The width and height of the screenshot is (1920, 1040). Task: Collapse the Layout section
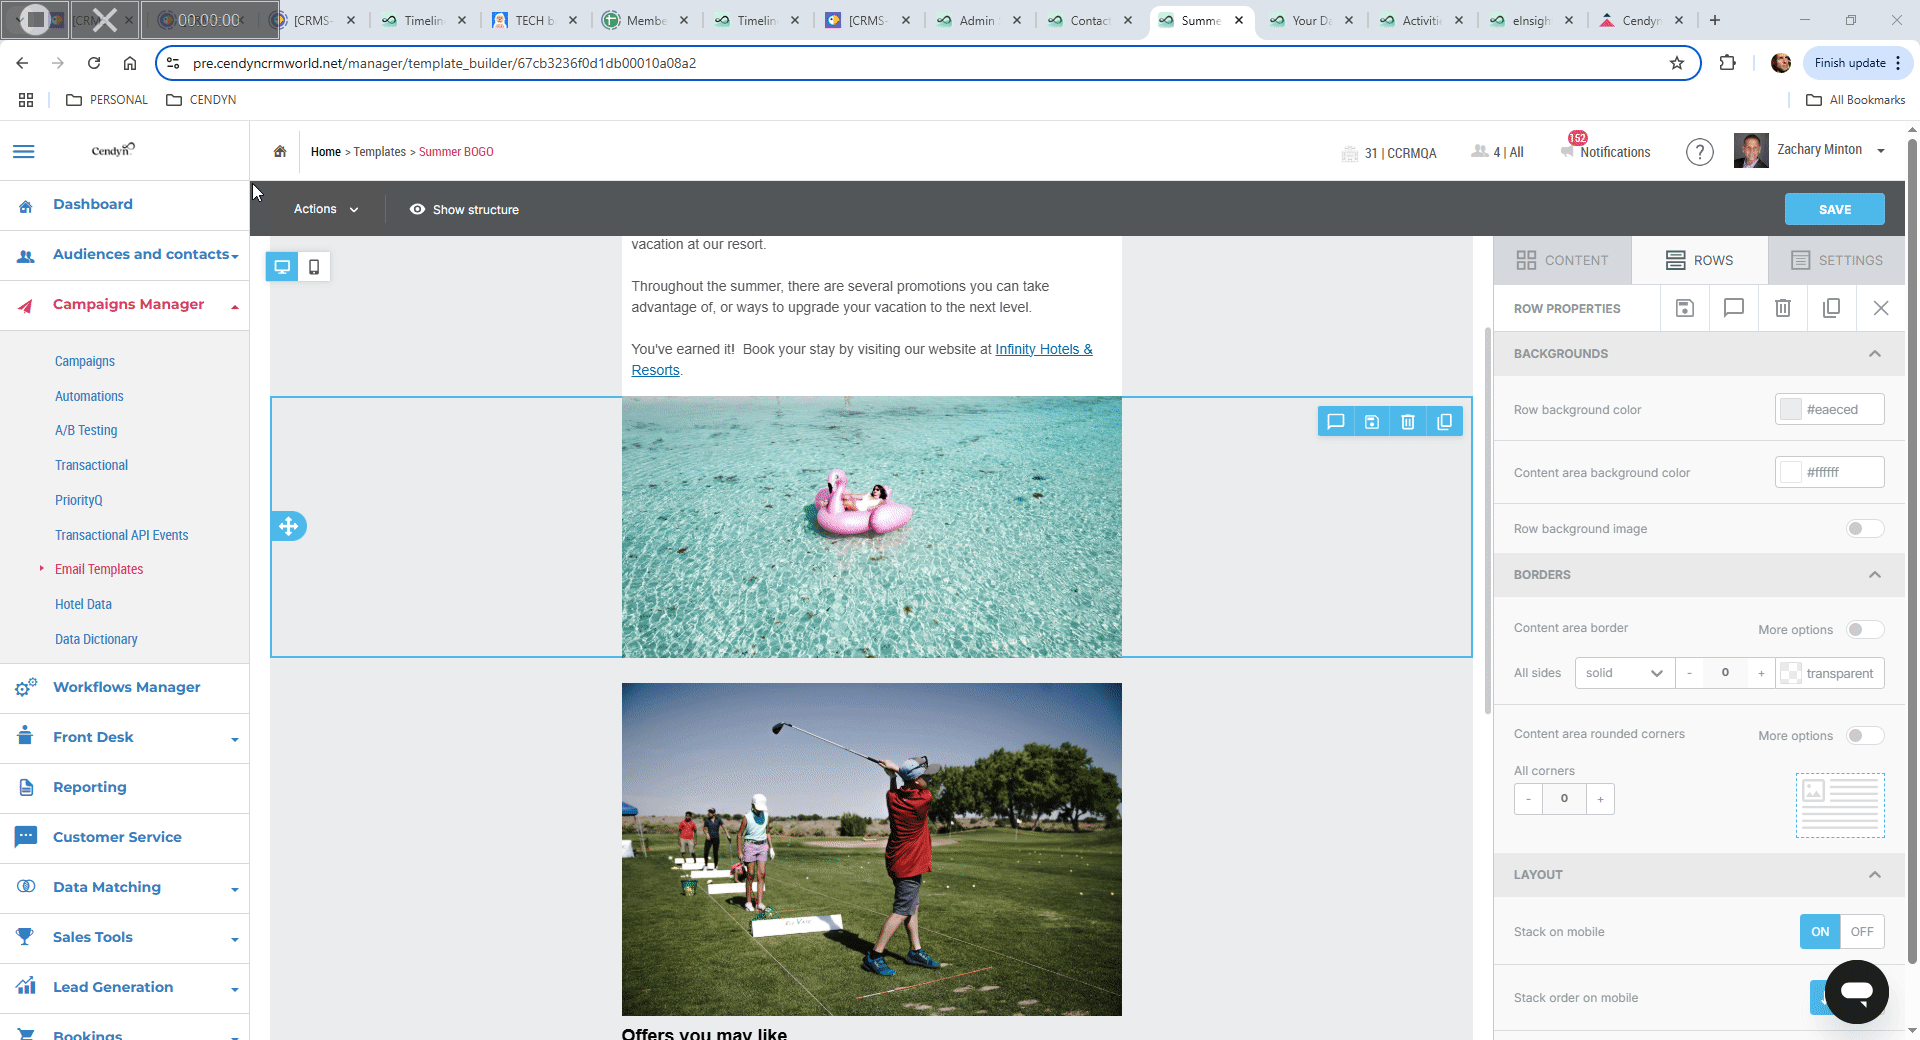(x=1875, y=875)
